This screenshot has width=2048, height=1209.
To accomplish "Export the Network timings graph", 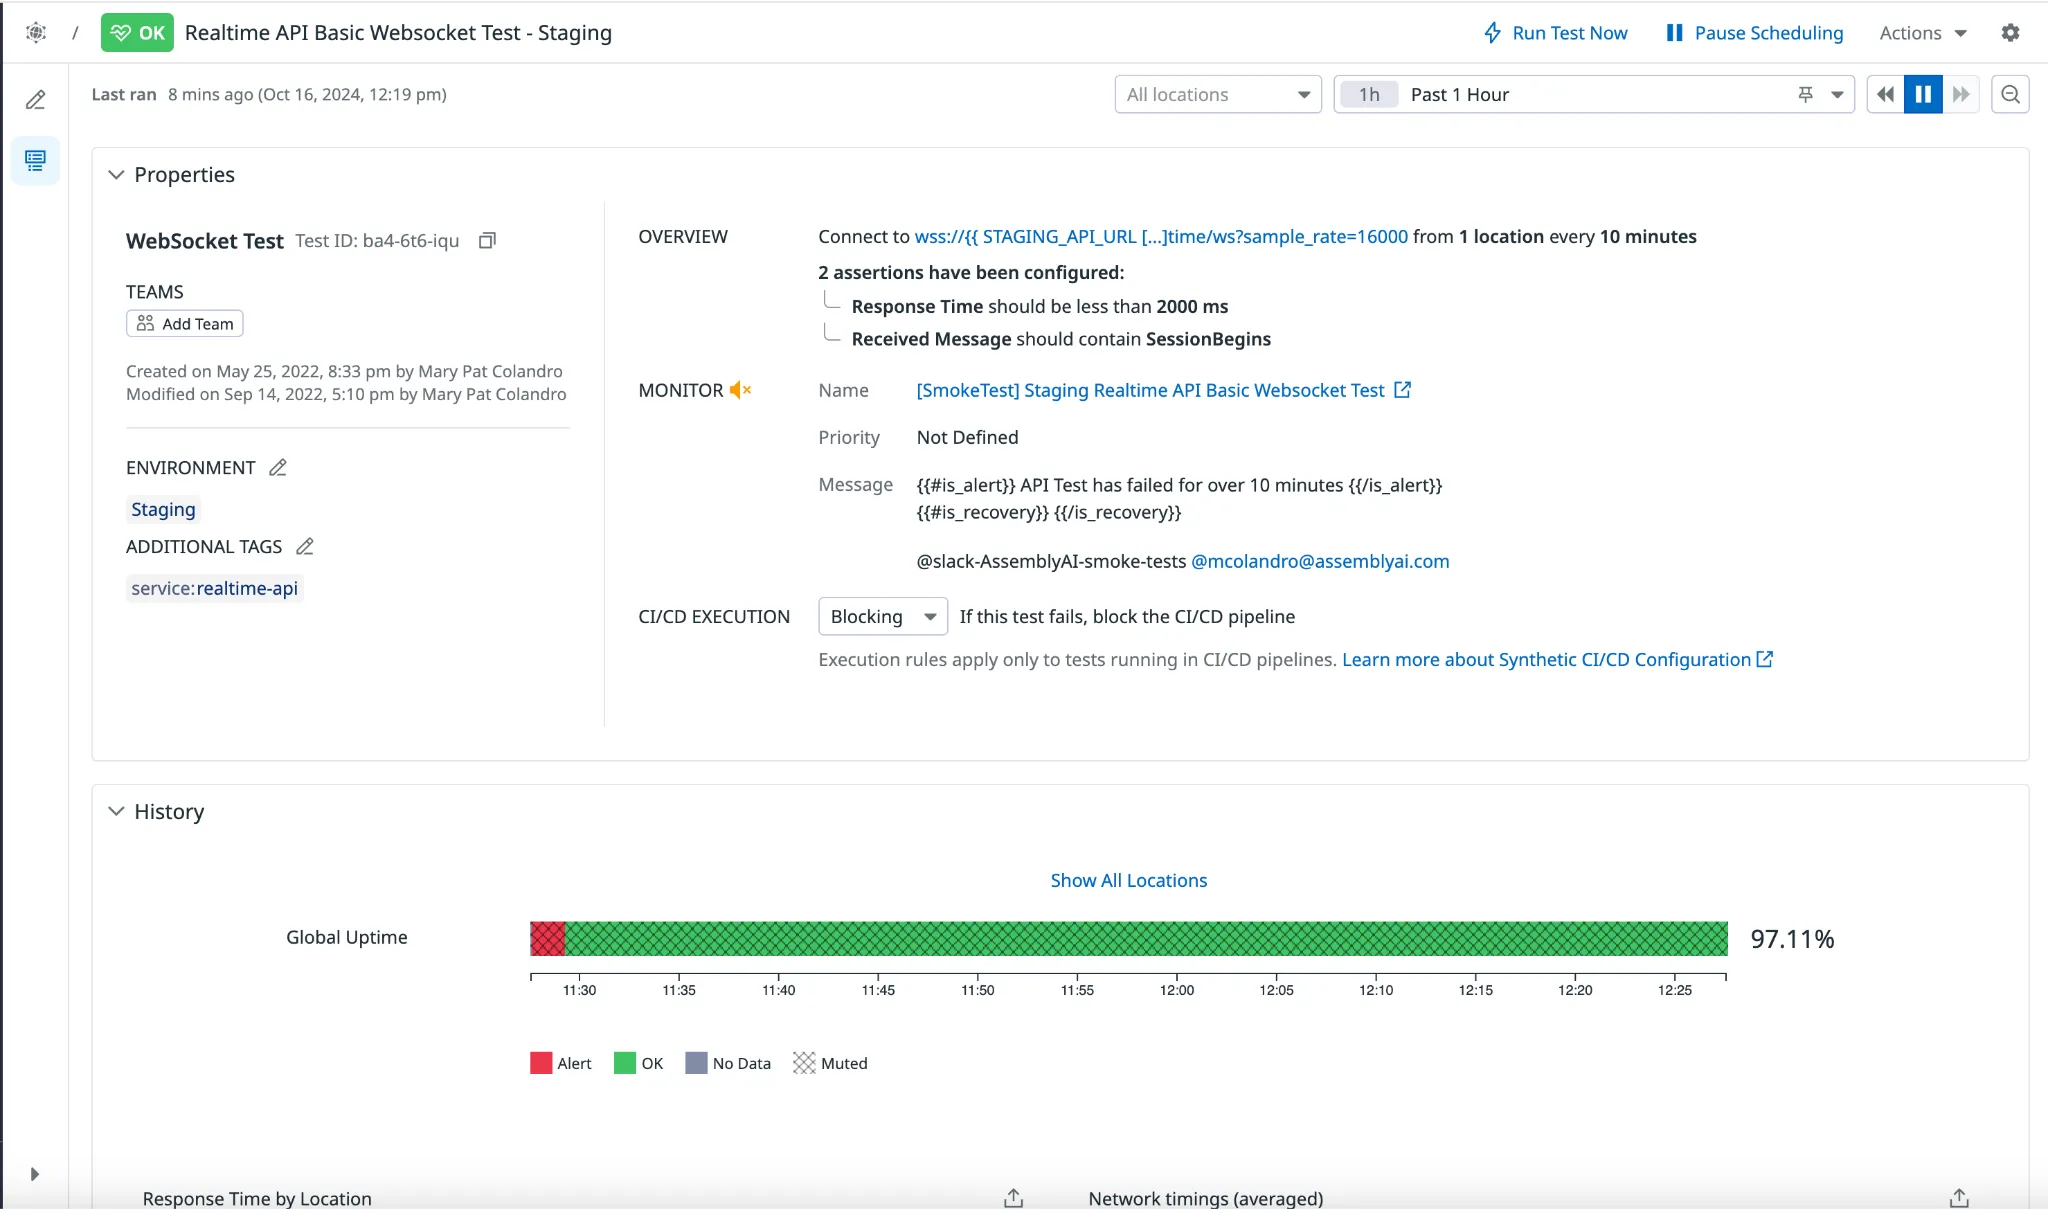I will tap(1959, 1197).
